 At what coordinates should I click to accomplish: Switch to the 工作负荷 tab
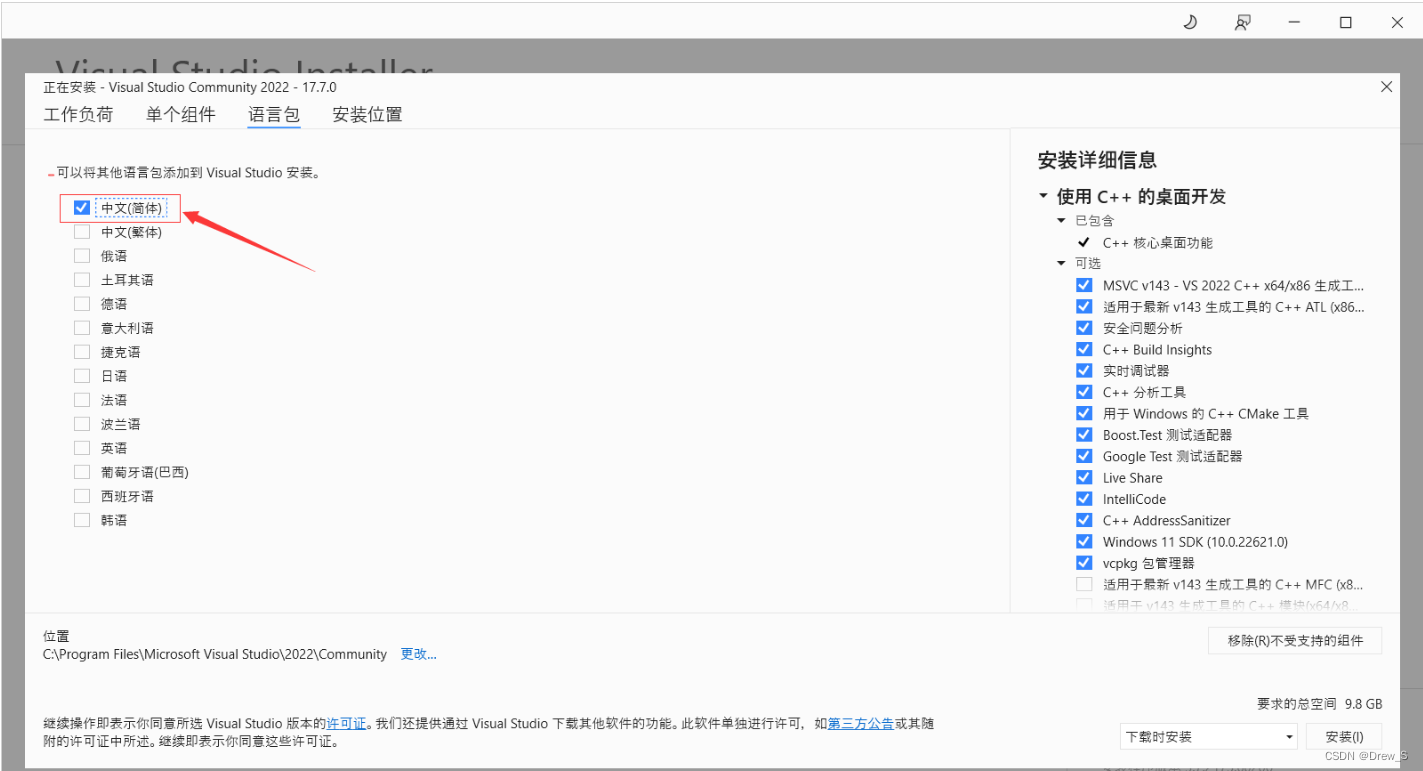click(78, 115)
